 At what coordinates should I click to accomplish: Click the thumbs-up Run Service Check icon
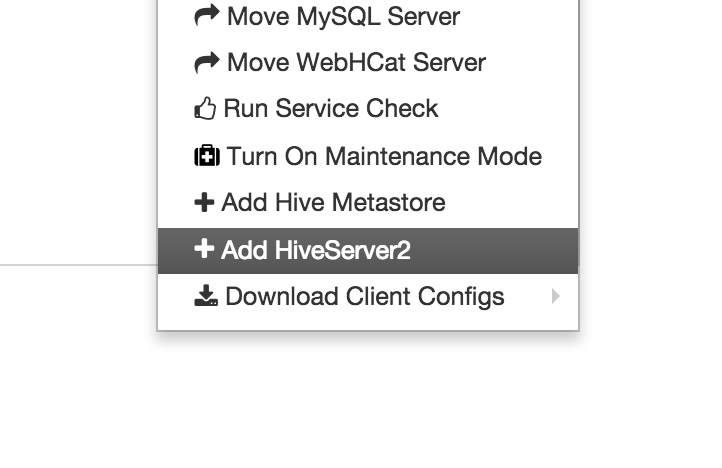point(205,108)
